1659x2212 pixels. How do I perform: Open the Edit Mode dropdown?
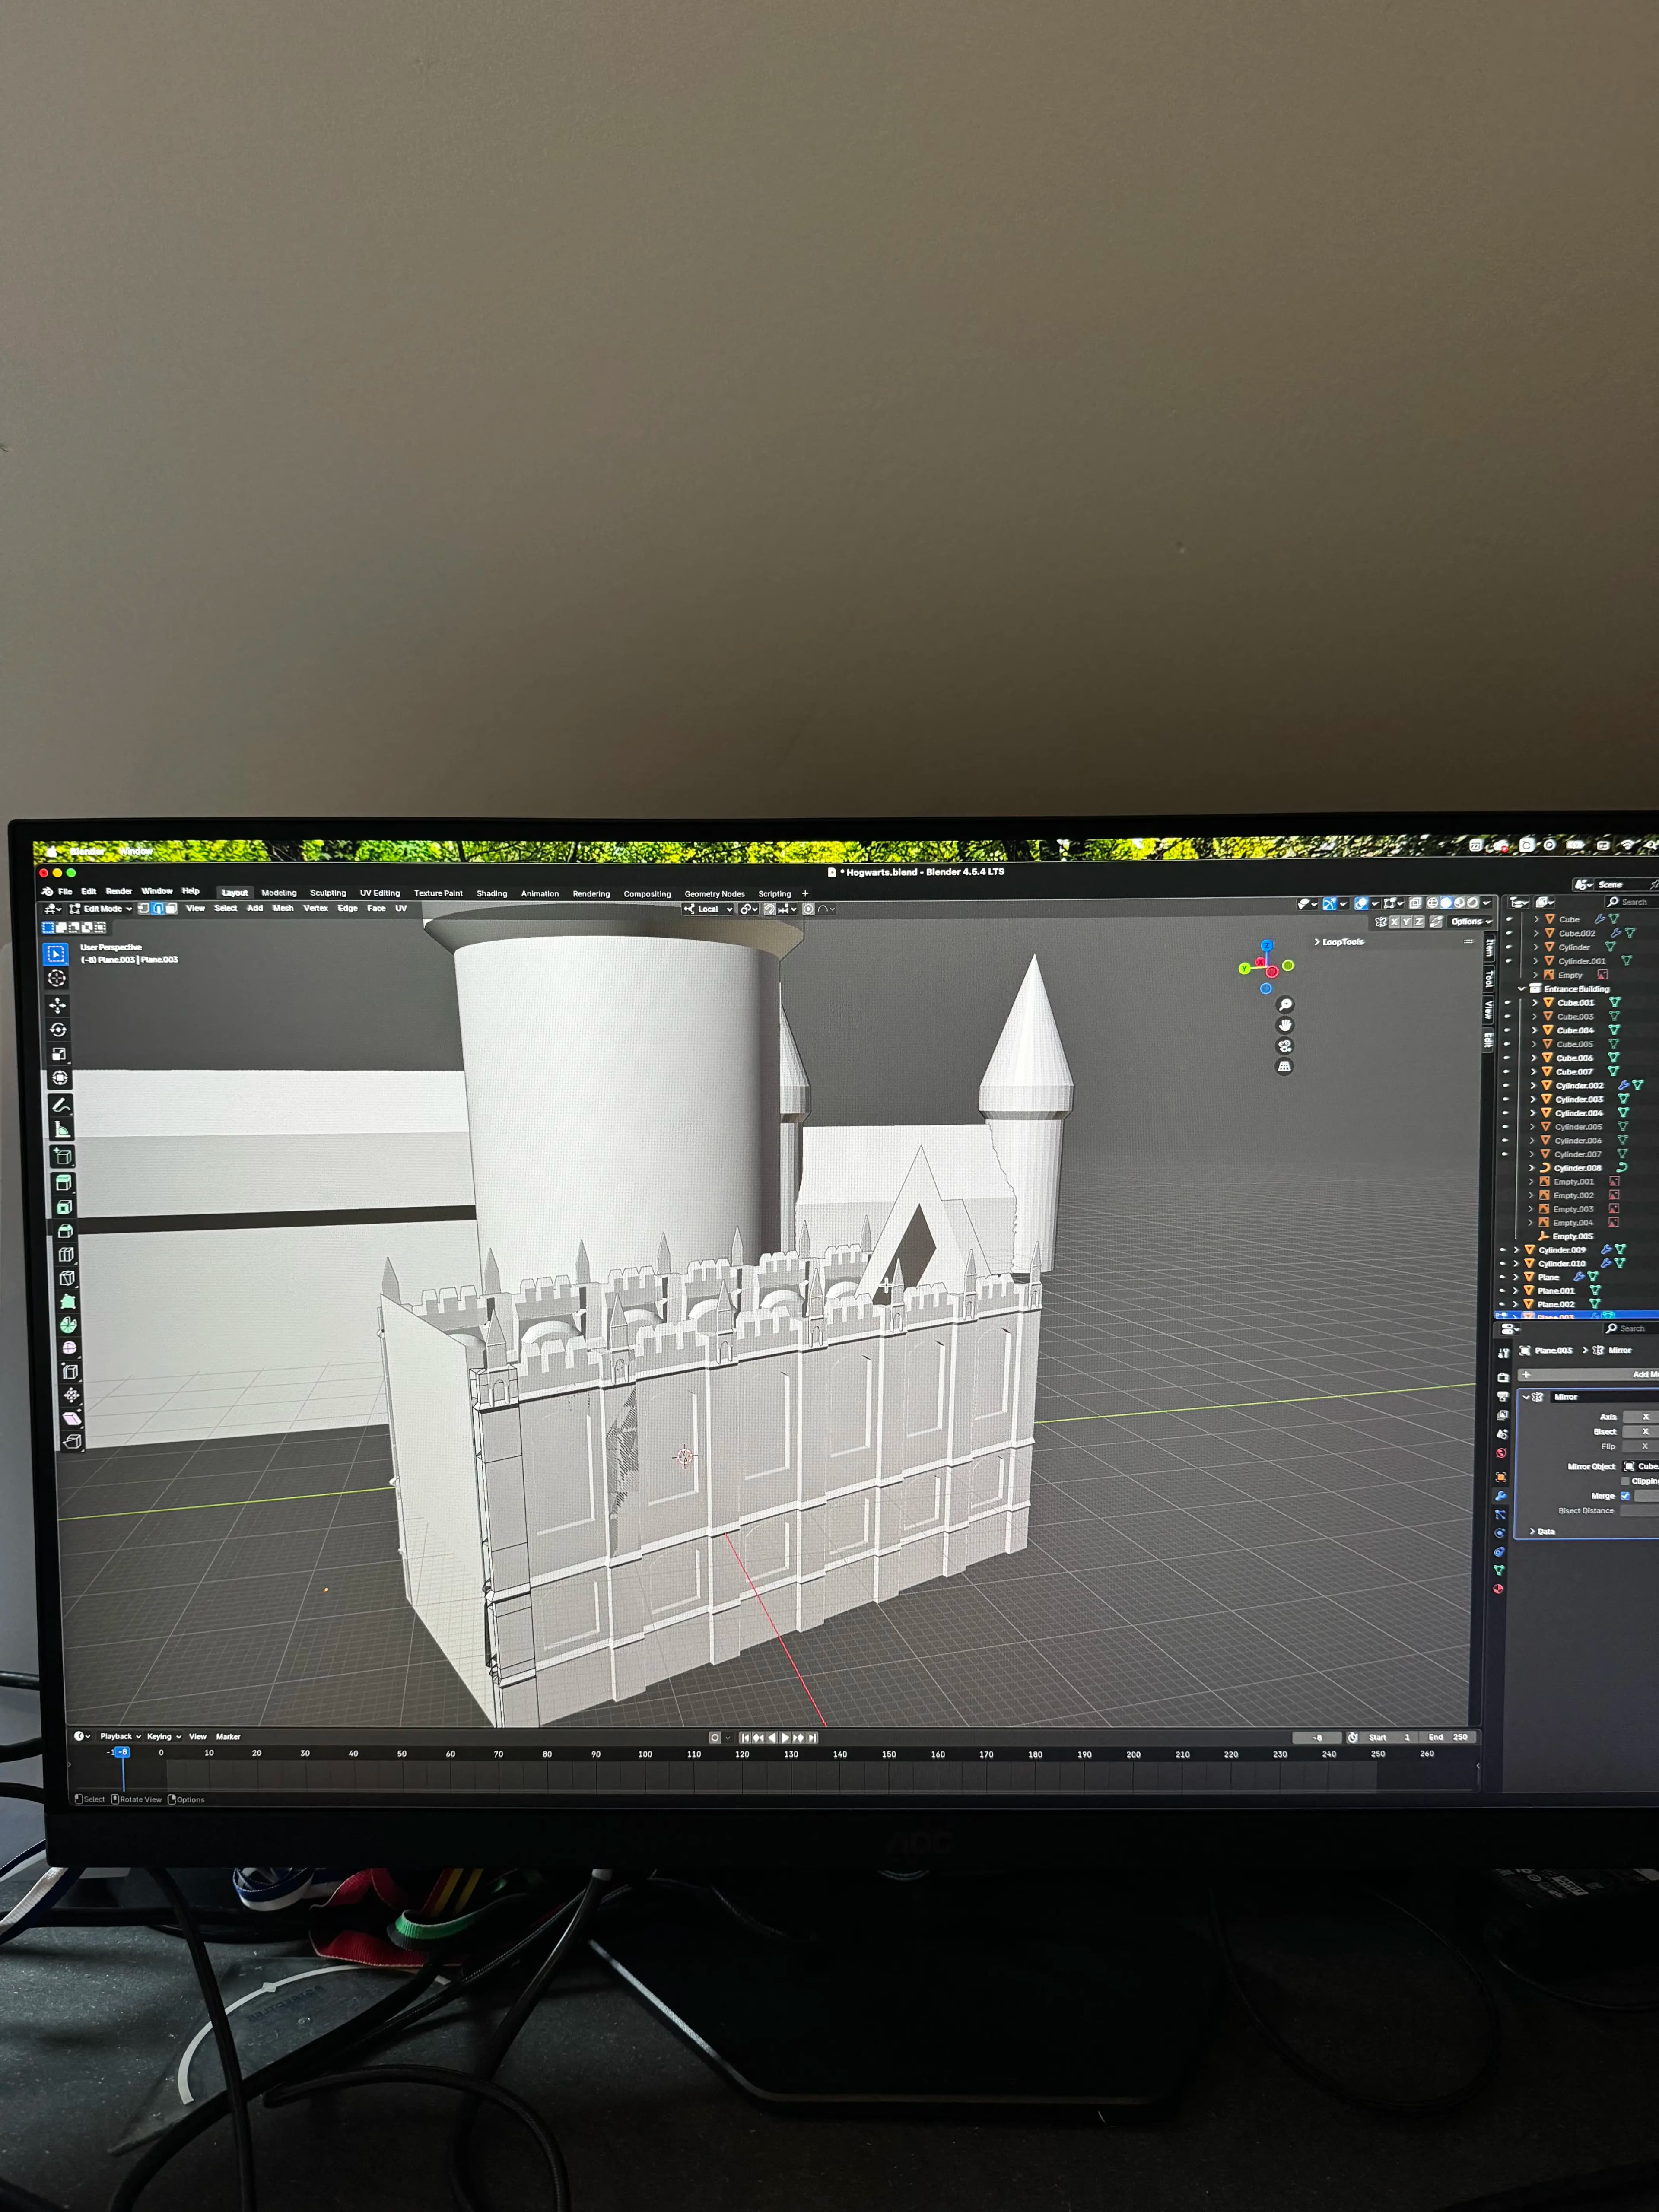[x=101, y=909]
